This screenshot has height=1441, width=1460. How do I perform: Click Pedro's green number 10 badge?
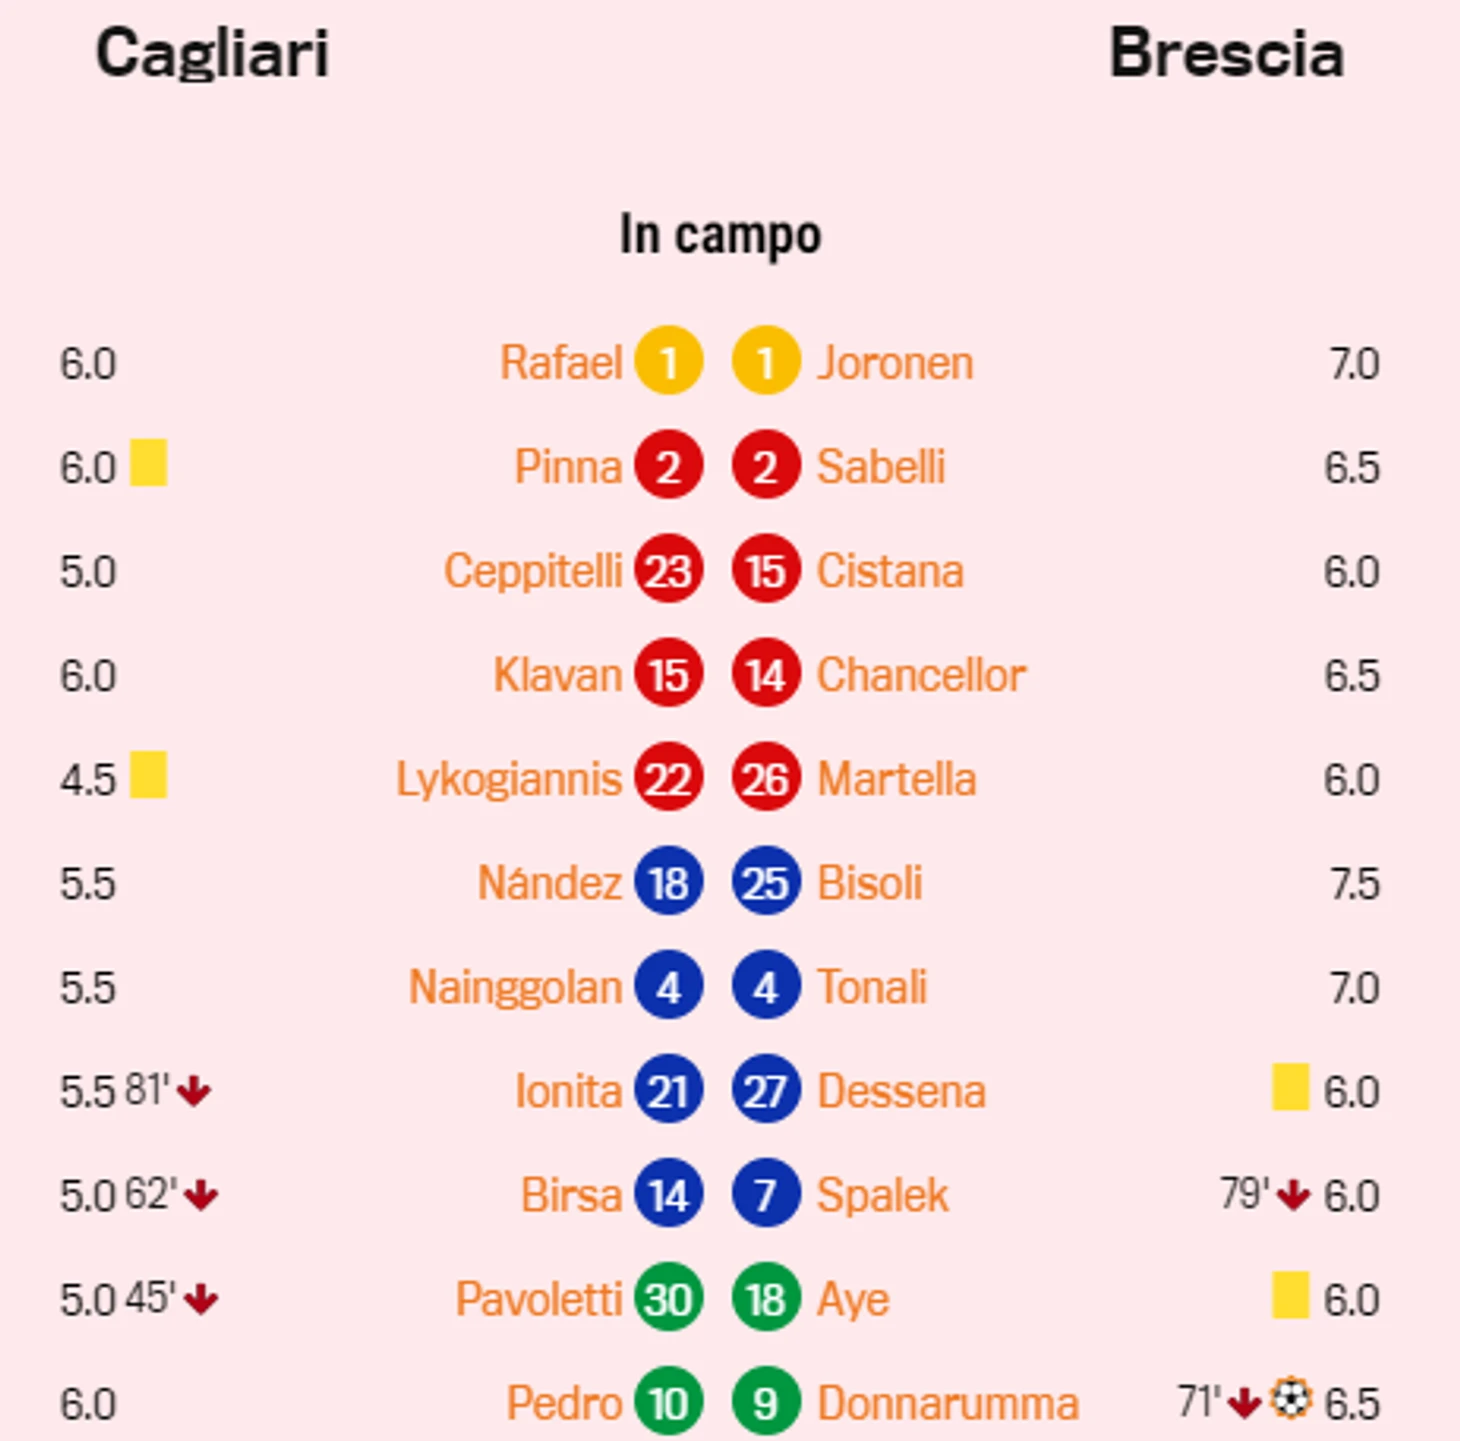[668, 1401]
